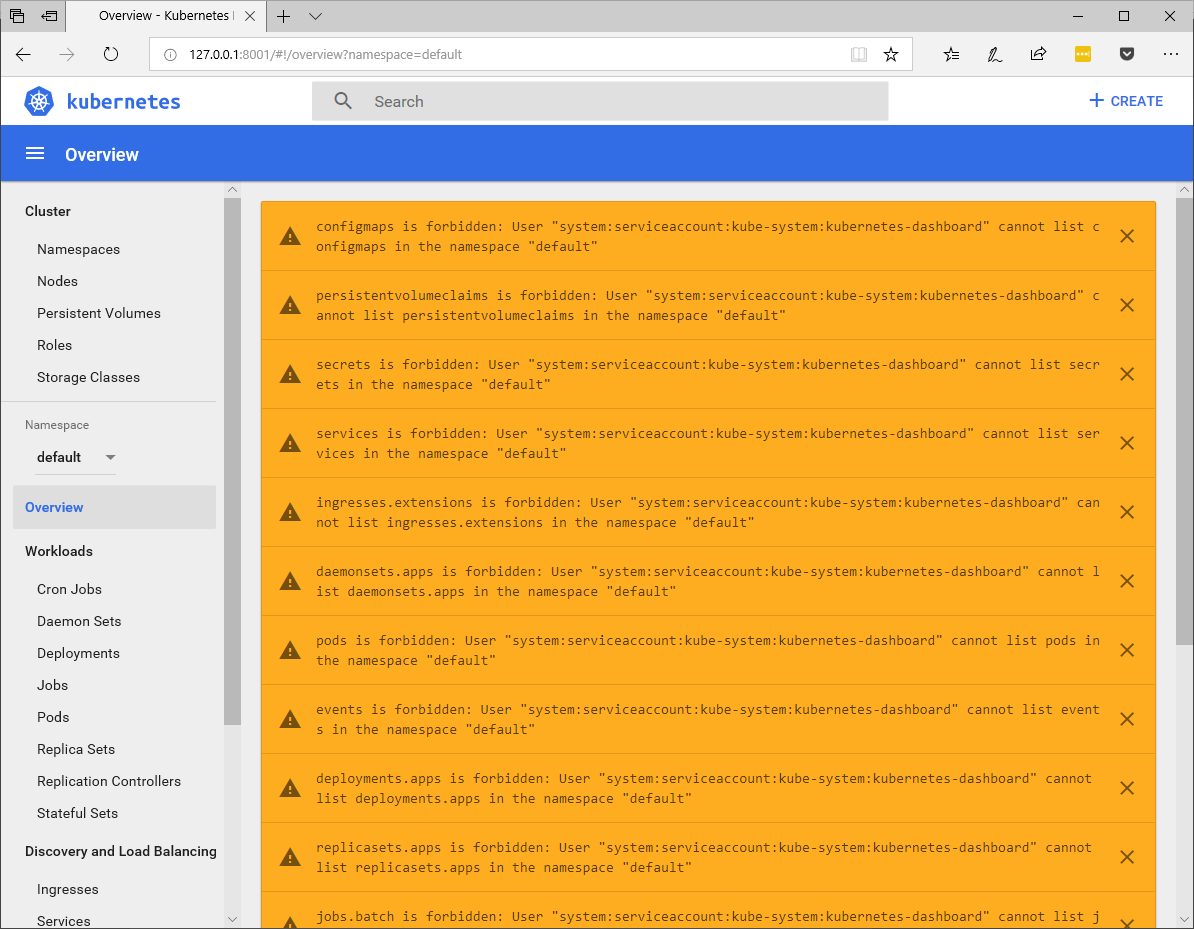
Task: Open Replication Controllers in sidebar
Action: point(109,781)
